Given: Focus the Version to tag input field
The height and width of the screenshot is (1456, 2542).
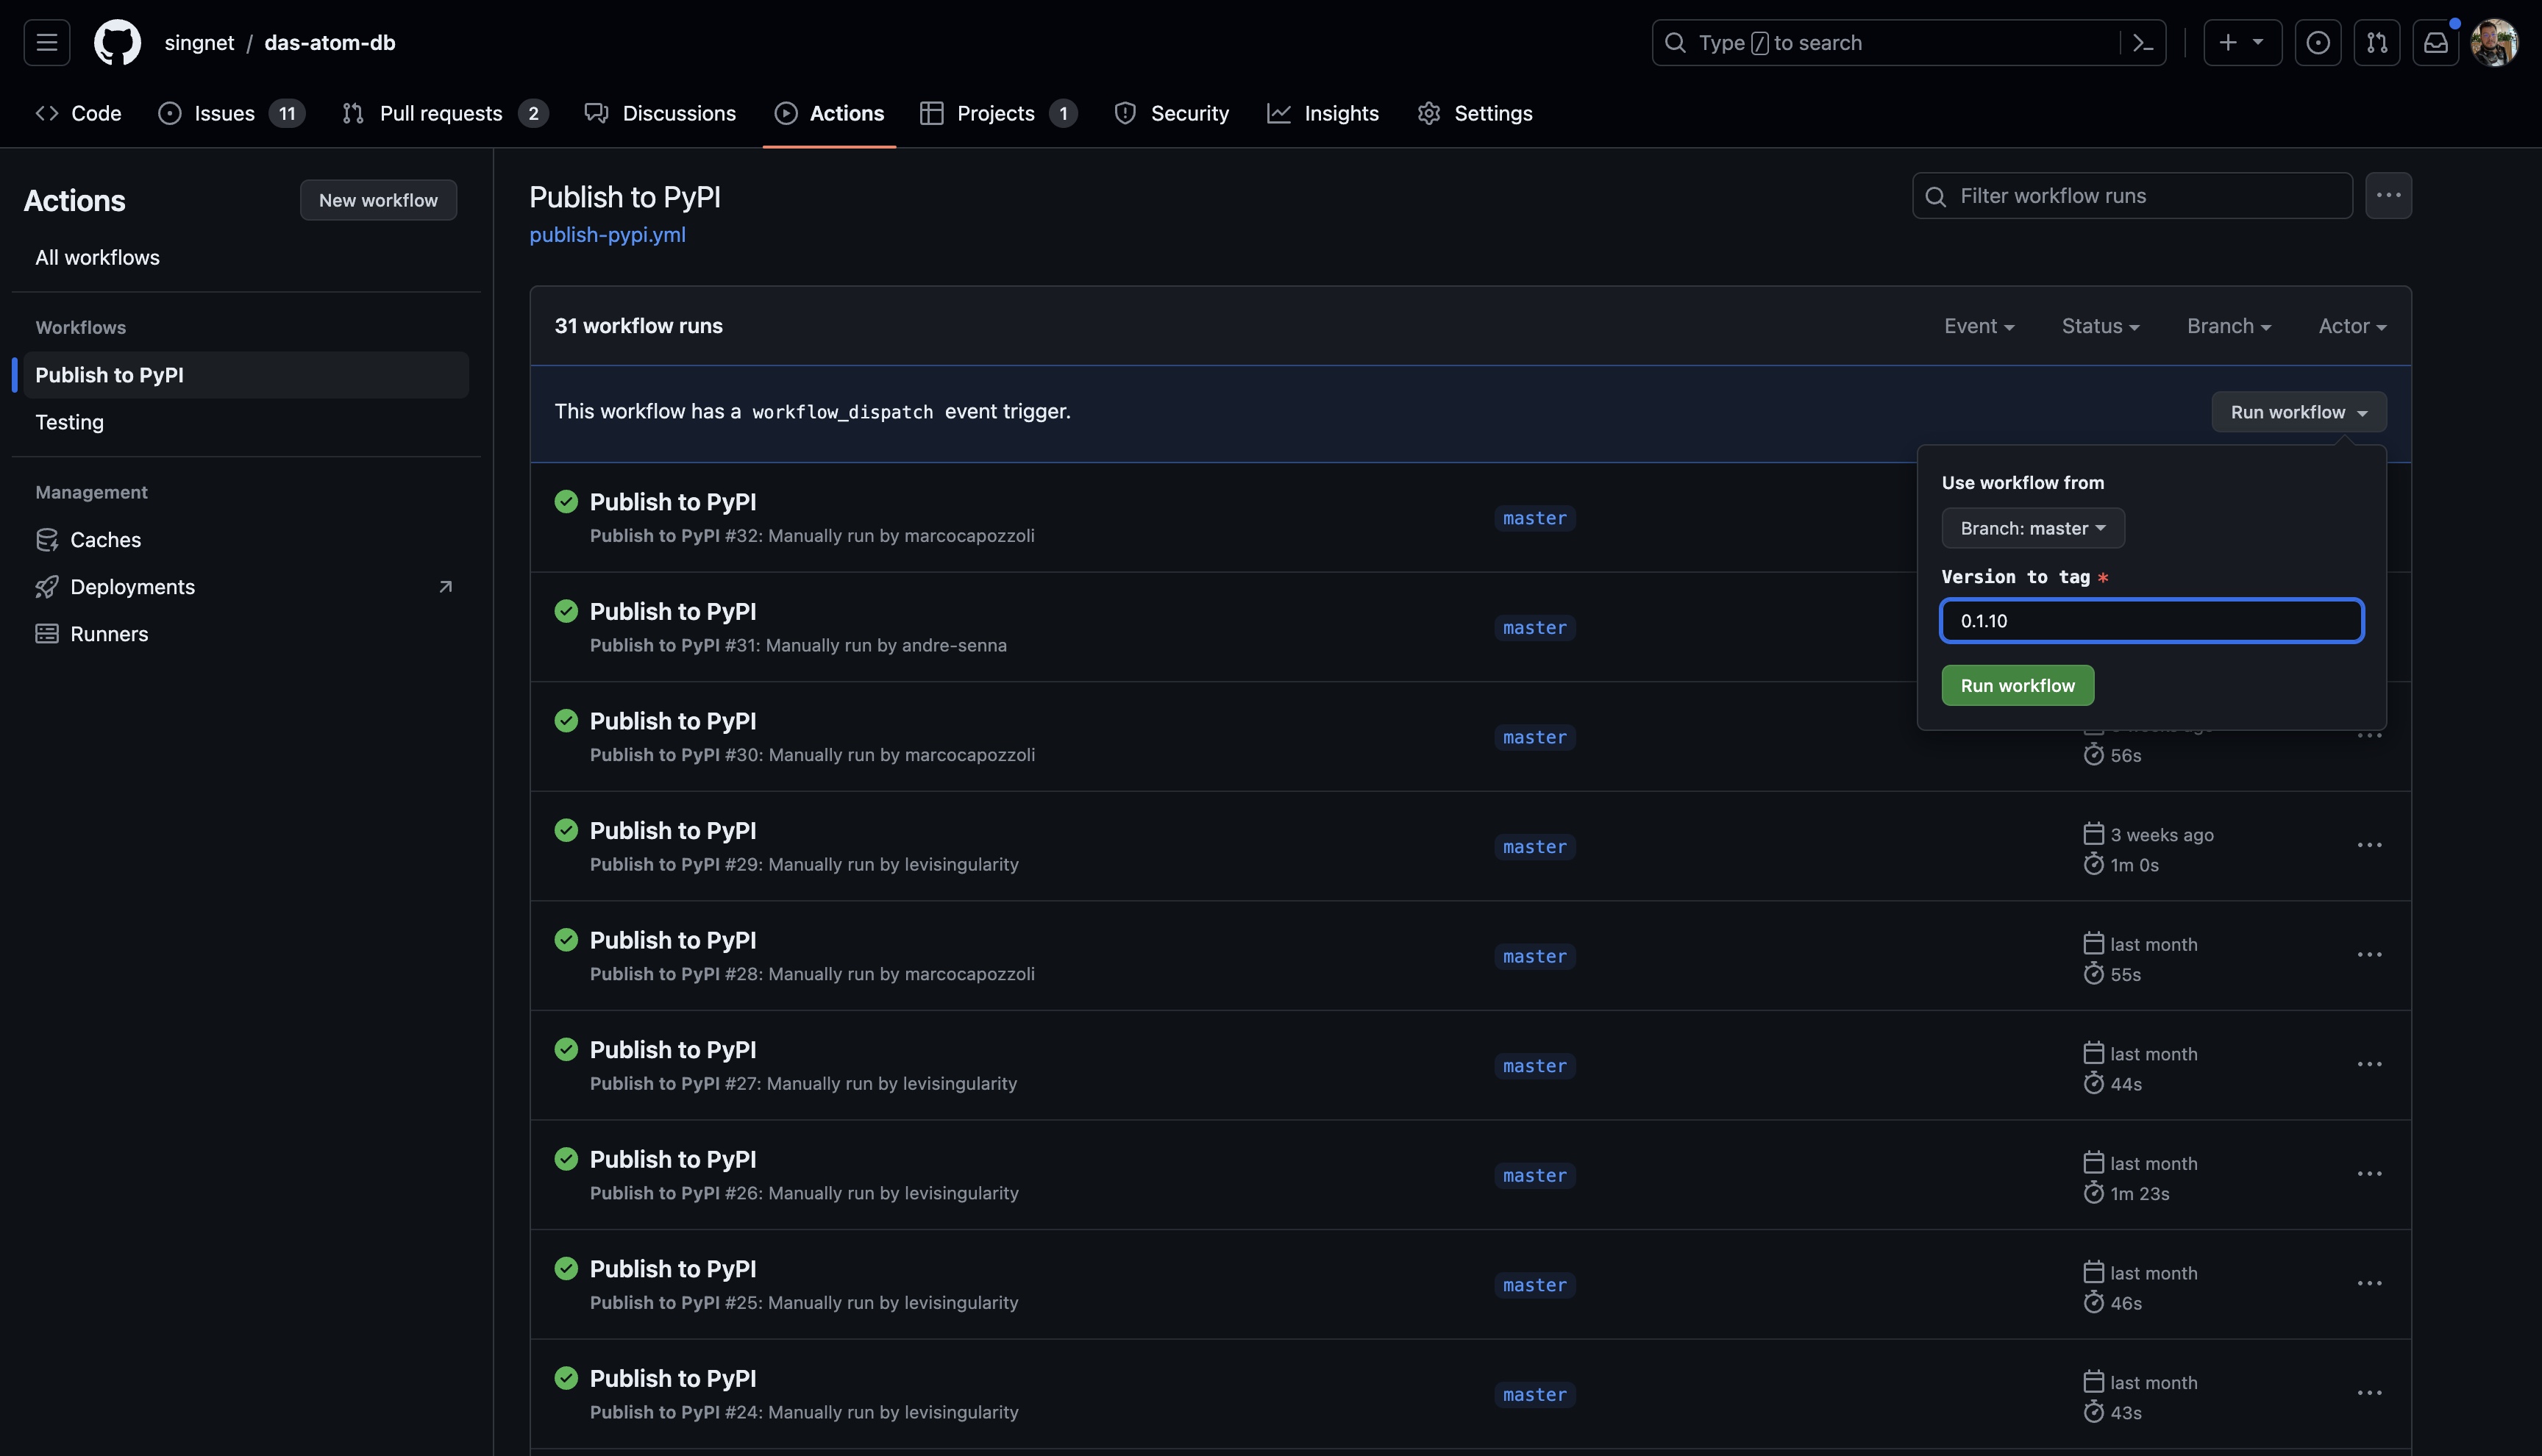Looking at the screenshot, I should [x=2151, y=621].
